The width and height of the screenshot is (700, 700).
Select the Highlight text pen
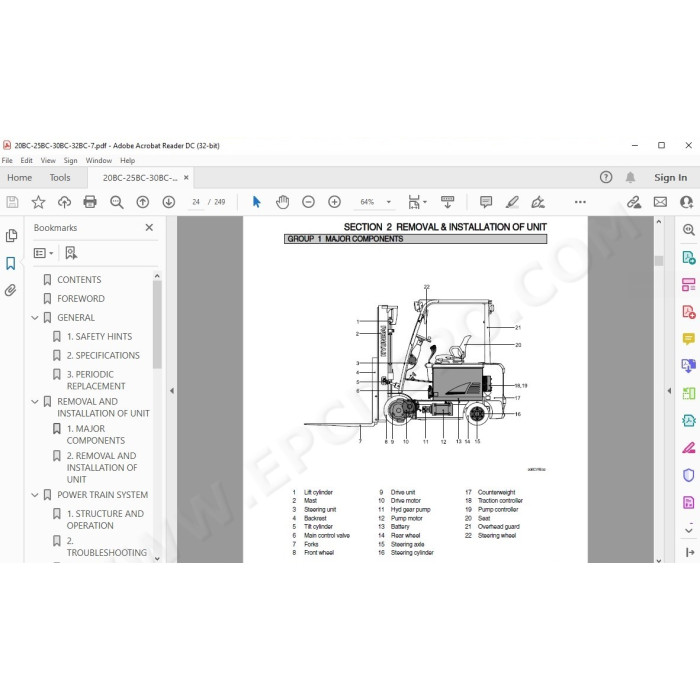512,202
